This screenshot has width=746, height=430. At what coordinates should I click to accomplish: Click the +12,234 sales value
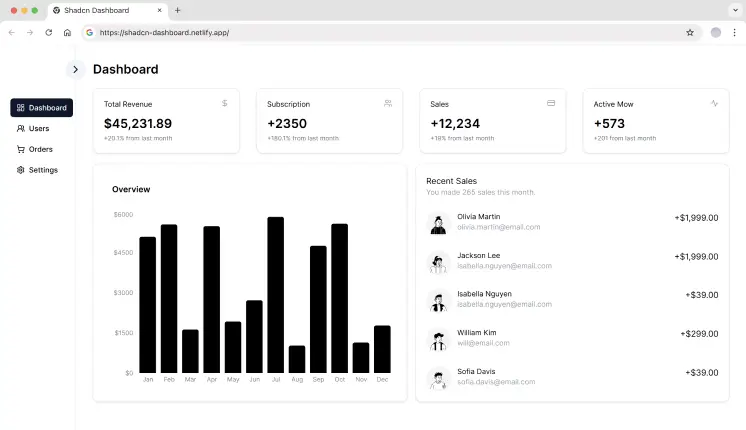455,124
